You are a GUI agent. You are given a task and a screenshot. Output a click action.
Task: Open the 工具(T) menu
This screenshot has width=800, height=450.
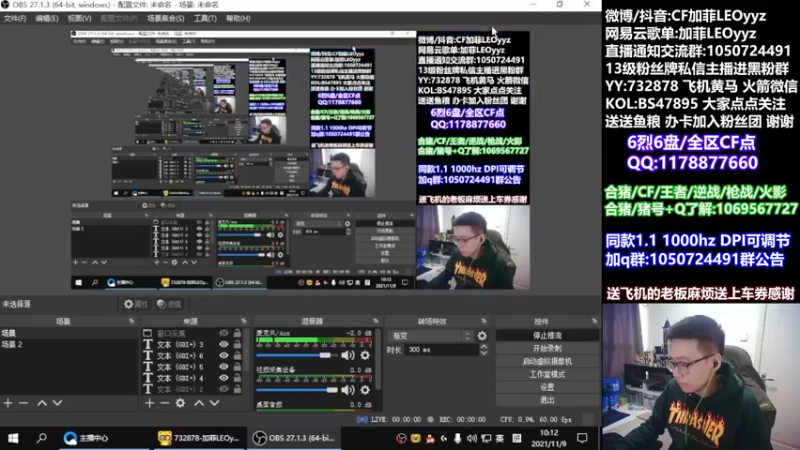coord(205,18)
